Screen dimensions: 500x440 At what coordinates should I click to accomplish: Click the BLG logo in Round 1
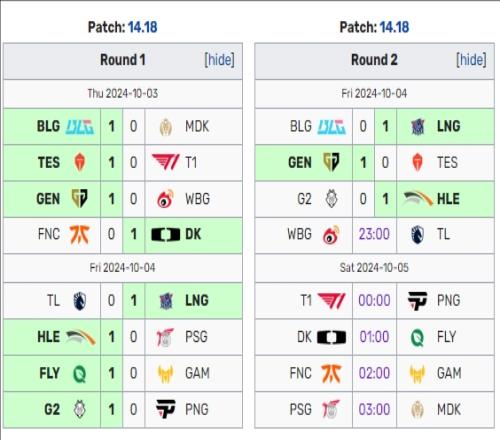(80, 127)
